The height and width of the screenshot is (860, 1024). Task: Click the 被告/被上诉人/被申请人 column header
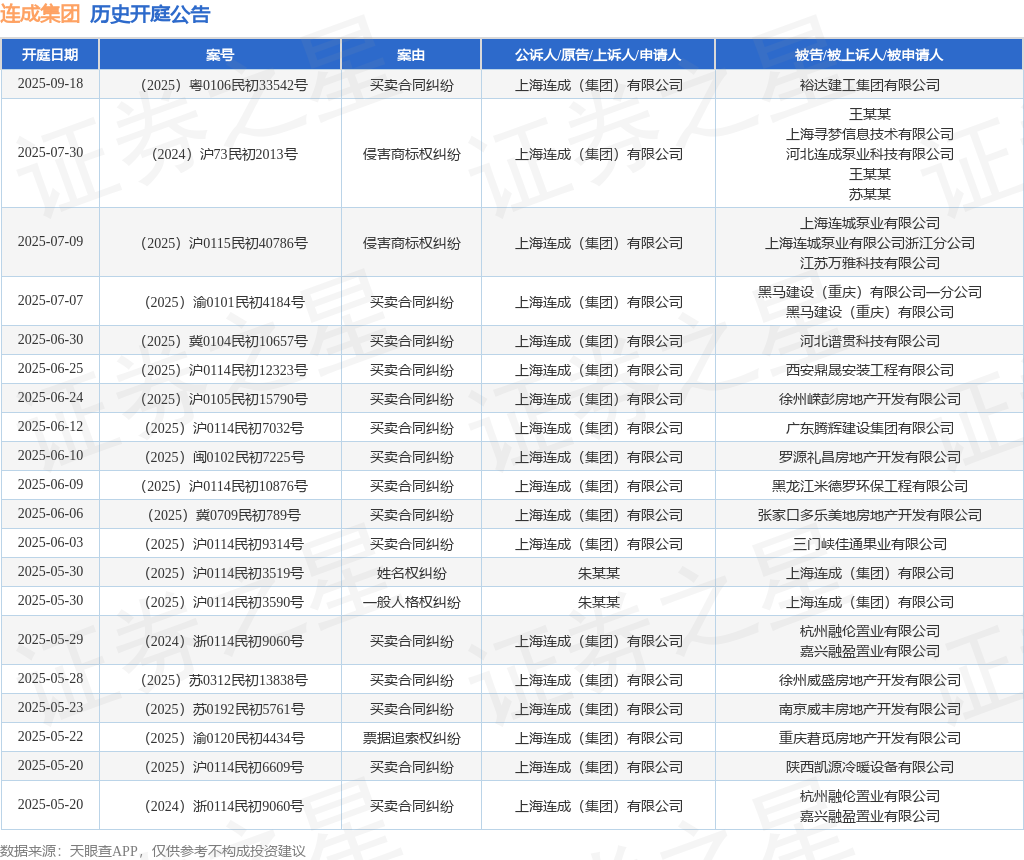click(869, 55)
